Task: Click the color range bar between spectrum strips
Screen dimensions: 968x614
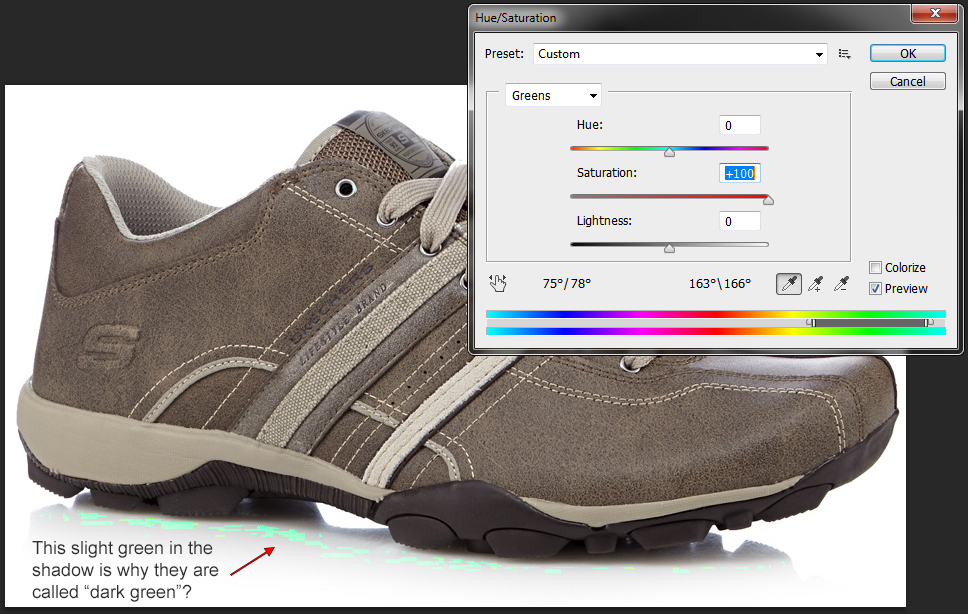Action: click(716, 323)
